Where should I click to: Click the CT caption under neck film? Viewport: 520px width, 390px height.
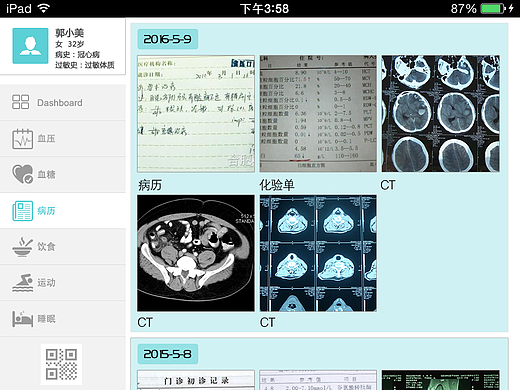point(267,322)
